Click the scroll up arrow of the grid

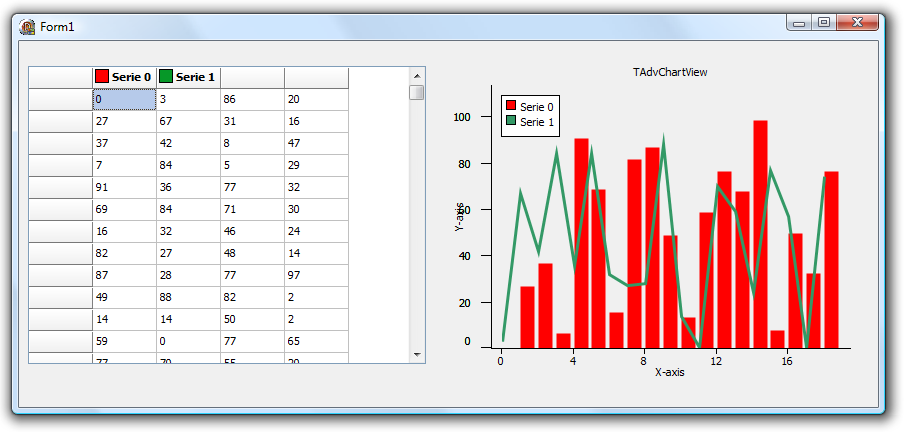[416, 75]
